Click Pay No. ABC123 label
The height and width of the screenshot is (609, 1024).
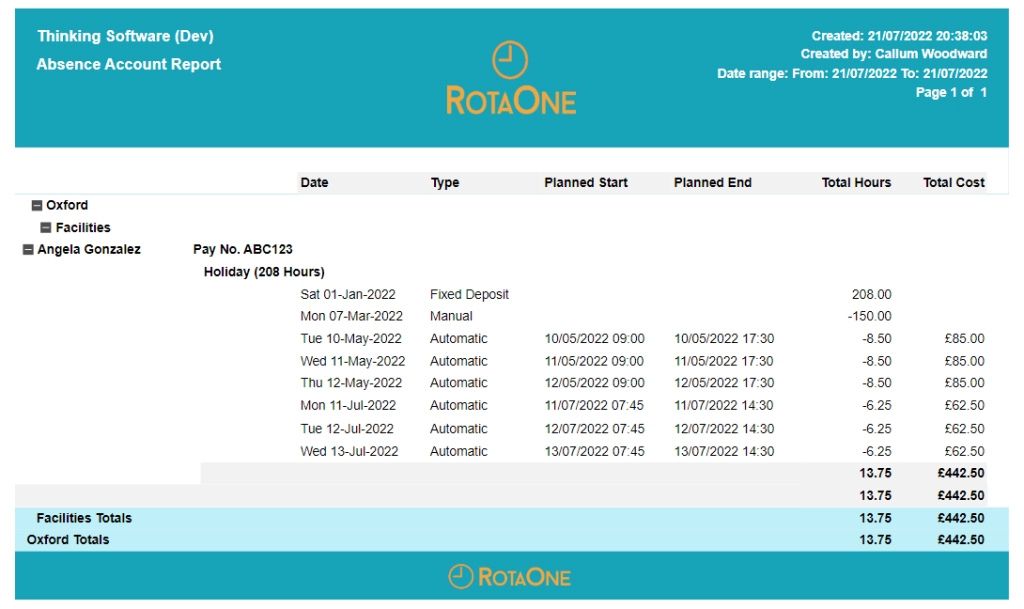coord(242,250)
